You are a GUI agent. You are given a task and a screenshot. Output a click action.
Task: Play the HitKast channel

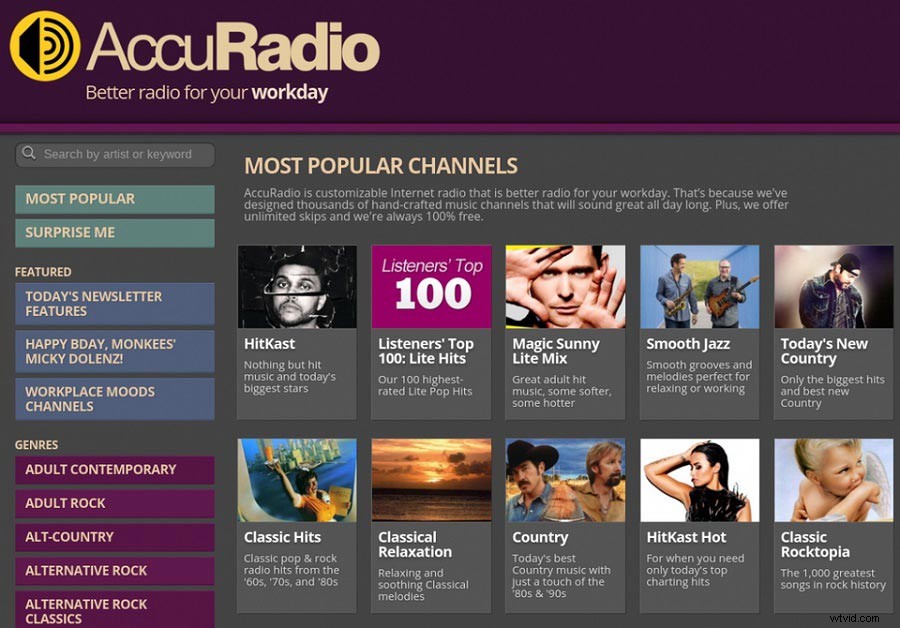pos(296,285)
